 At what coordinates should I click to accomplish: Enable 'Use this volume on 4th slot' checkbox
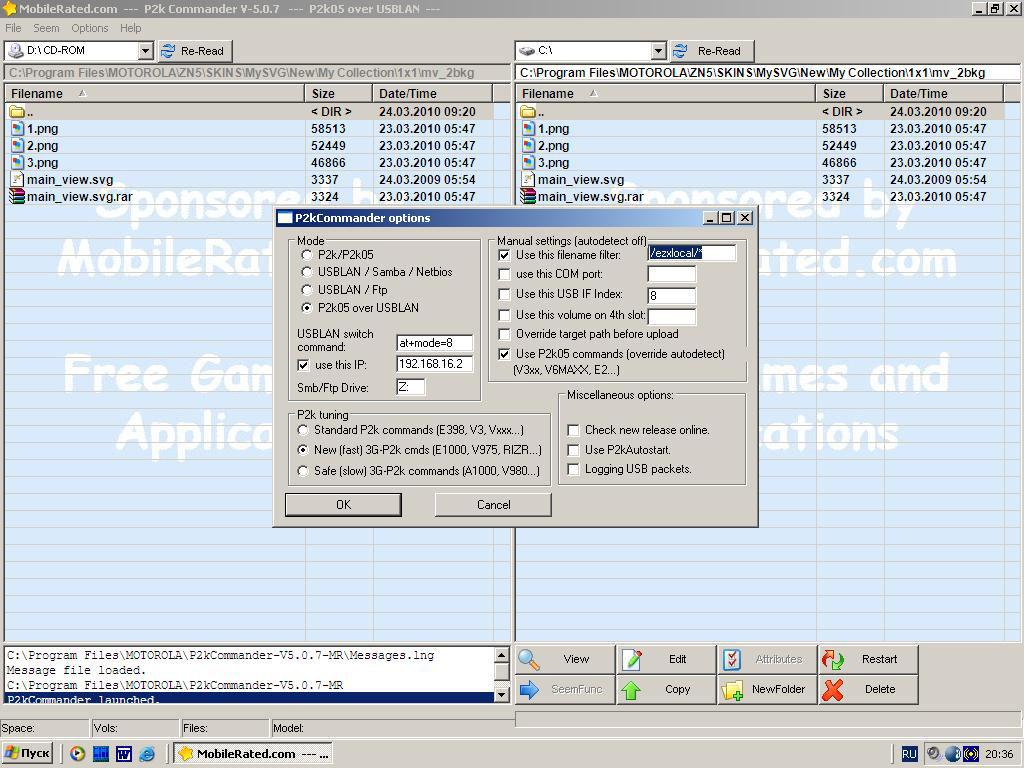[x=504, y=315]
